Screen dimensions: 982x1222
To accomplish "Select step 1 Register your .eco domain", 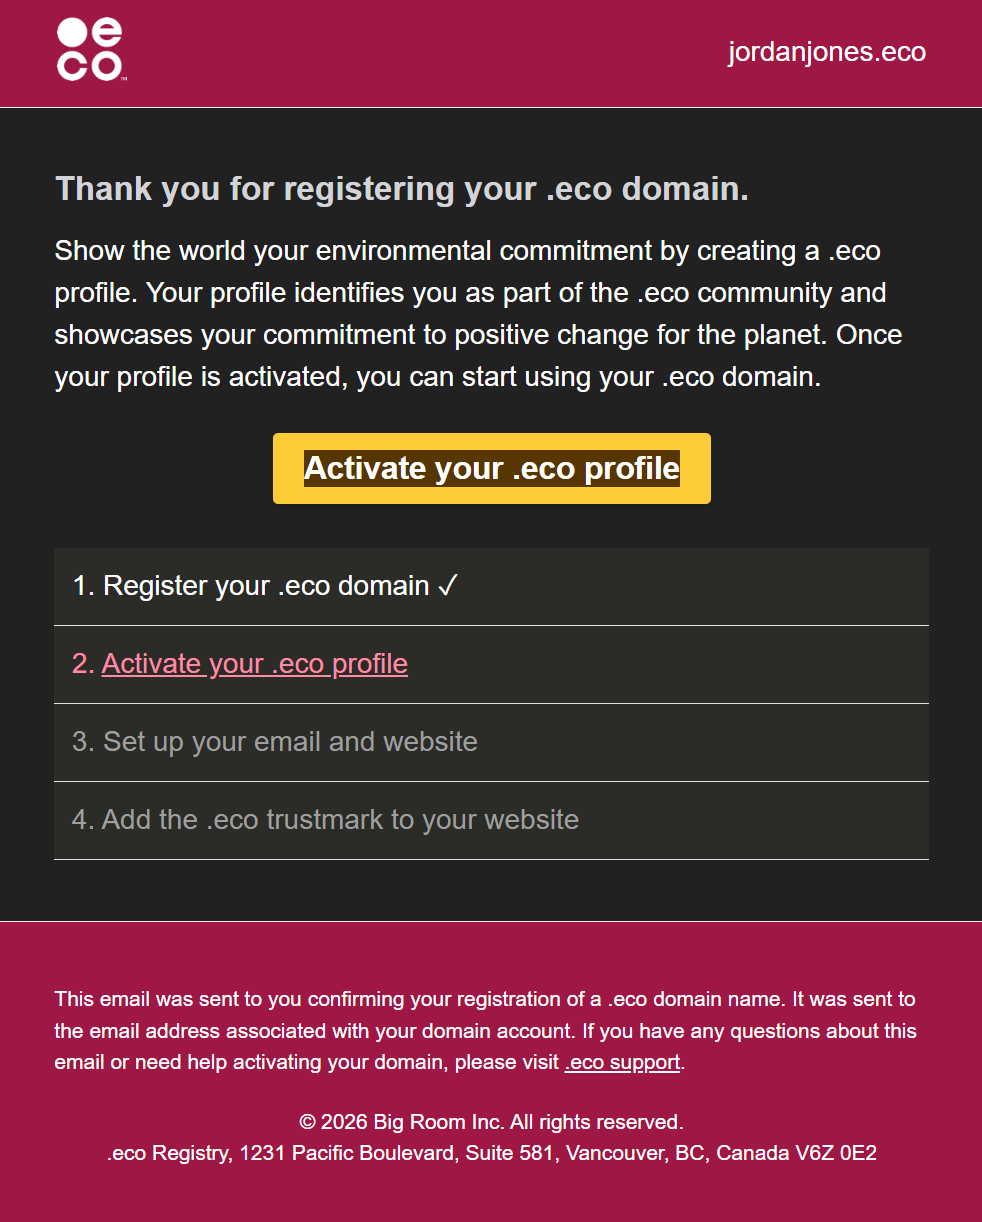I will pos(266,586).
